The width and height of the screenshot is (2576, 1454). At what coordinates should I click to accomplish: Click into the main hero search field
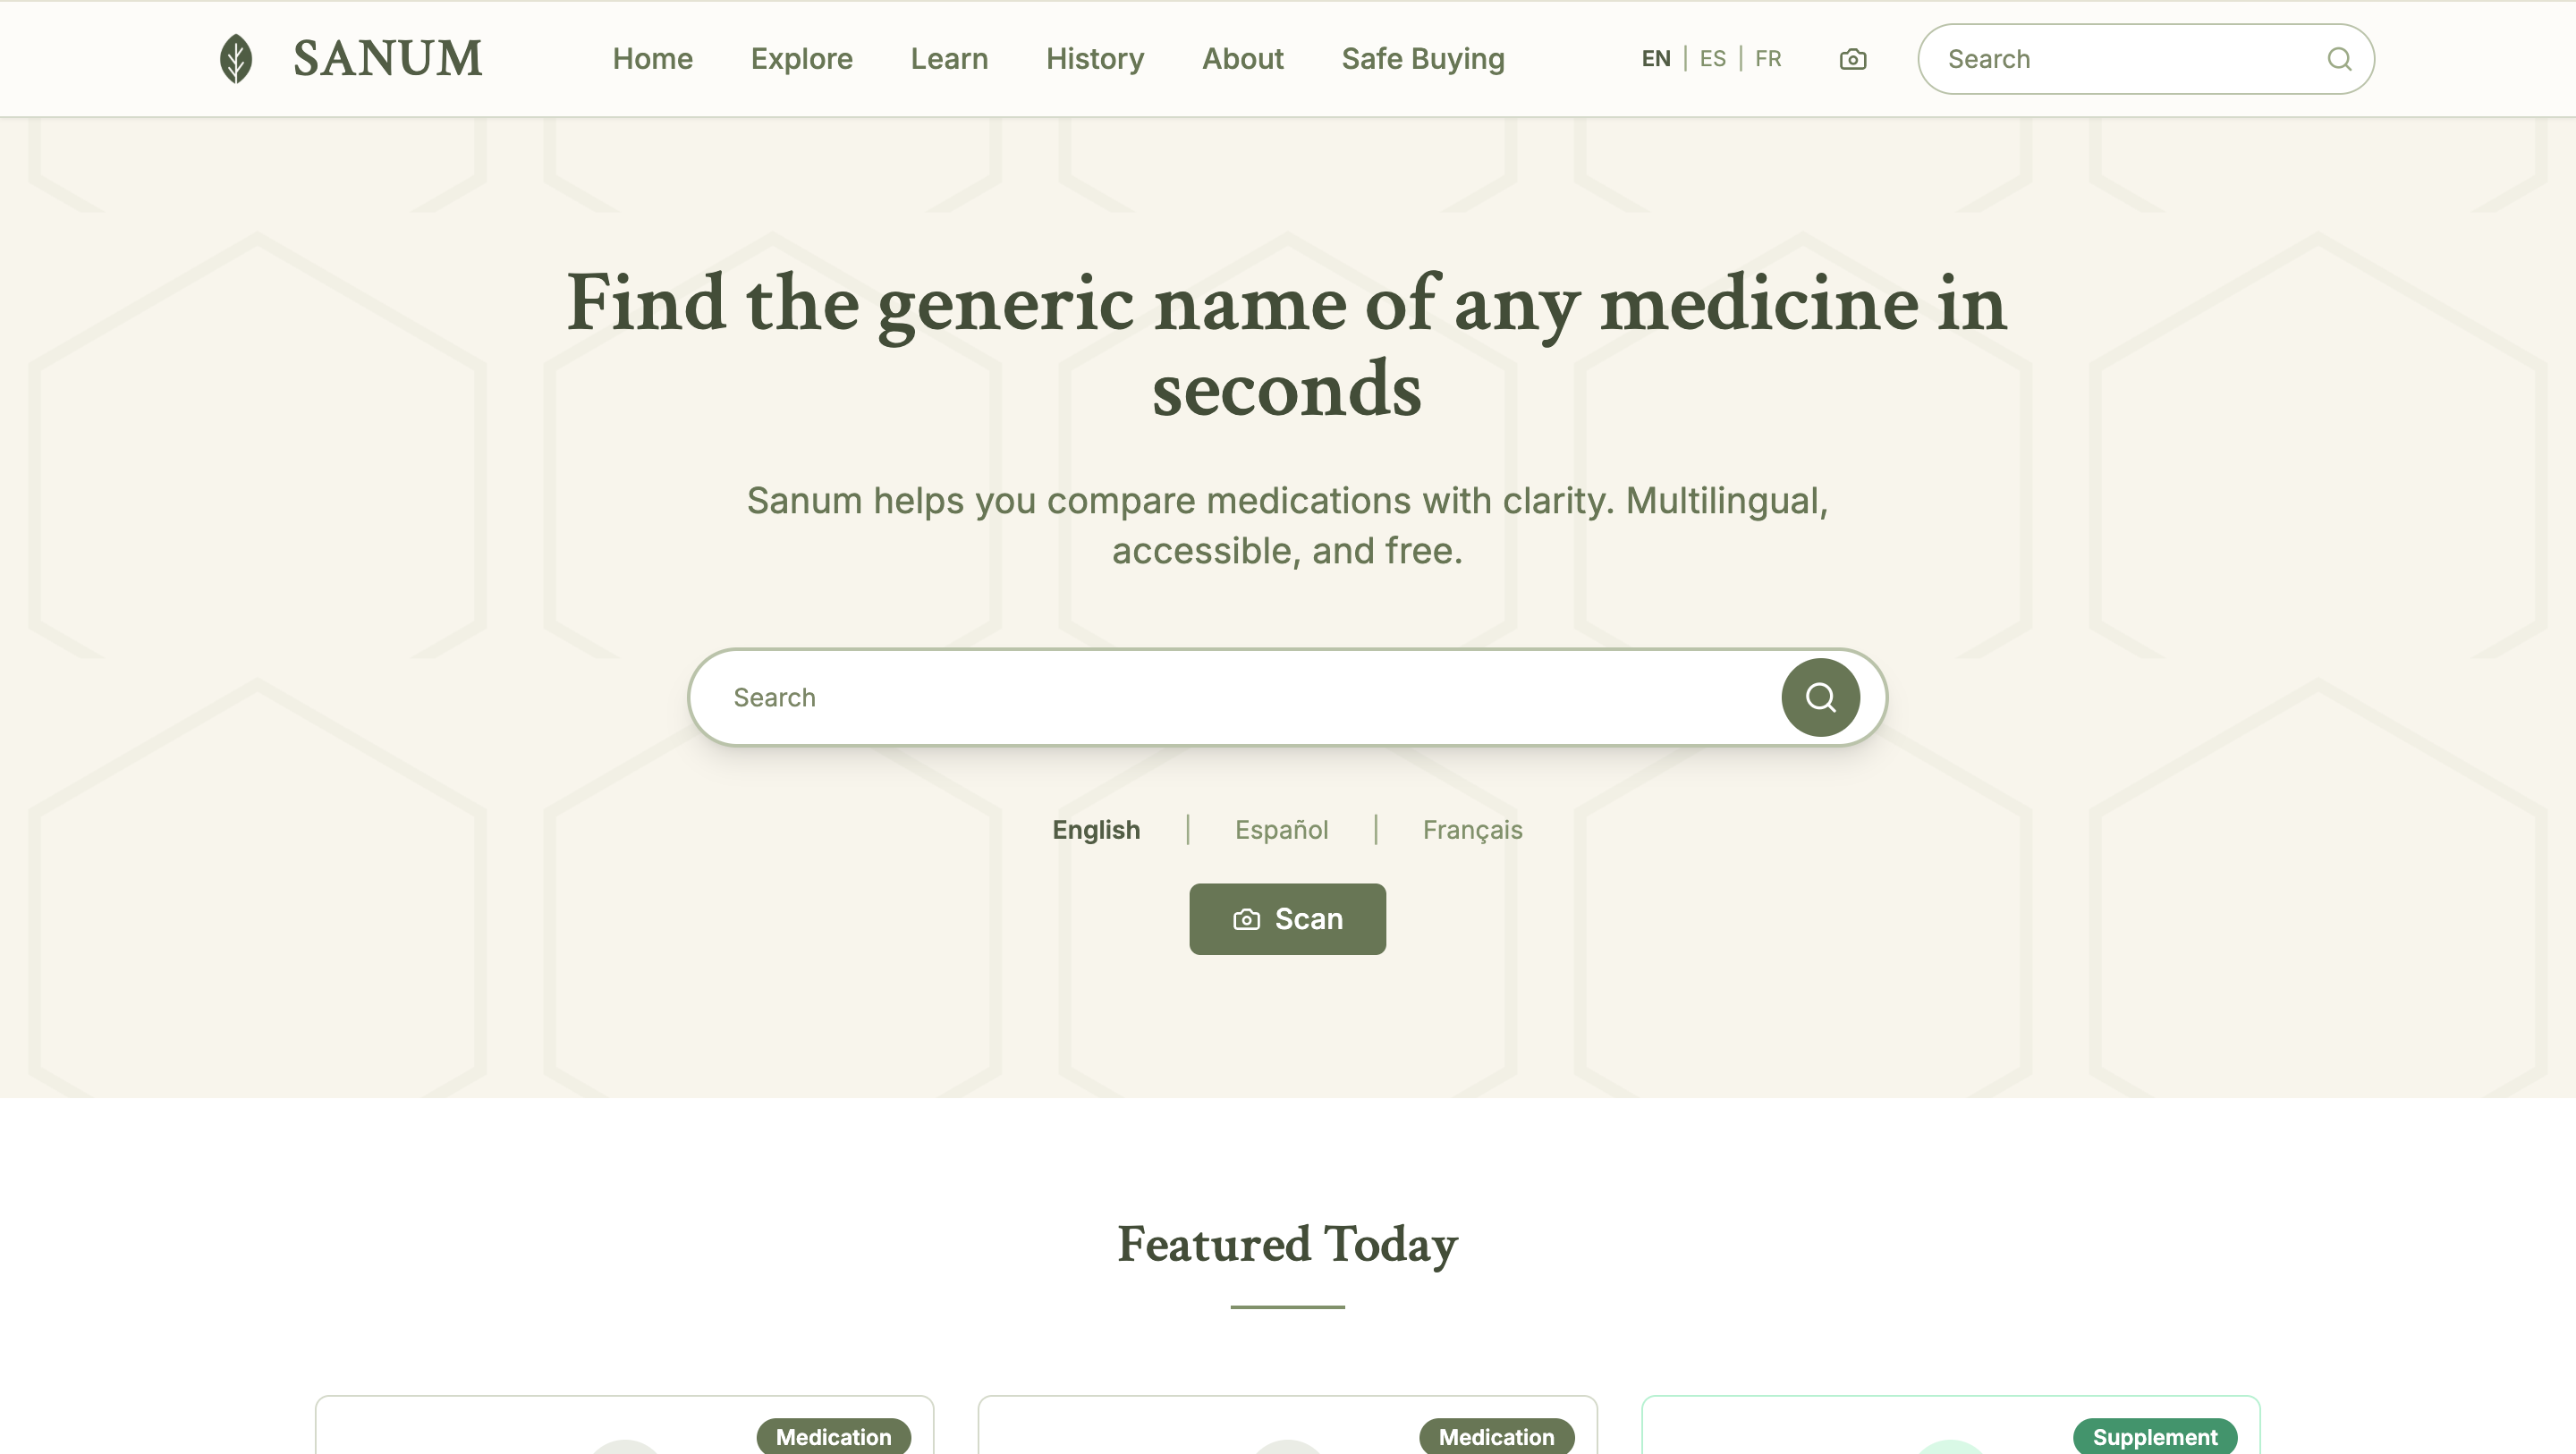coord(1200,697)
